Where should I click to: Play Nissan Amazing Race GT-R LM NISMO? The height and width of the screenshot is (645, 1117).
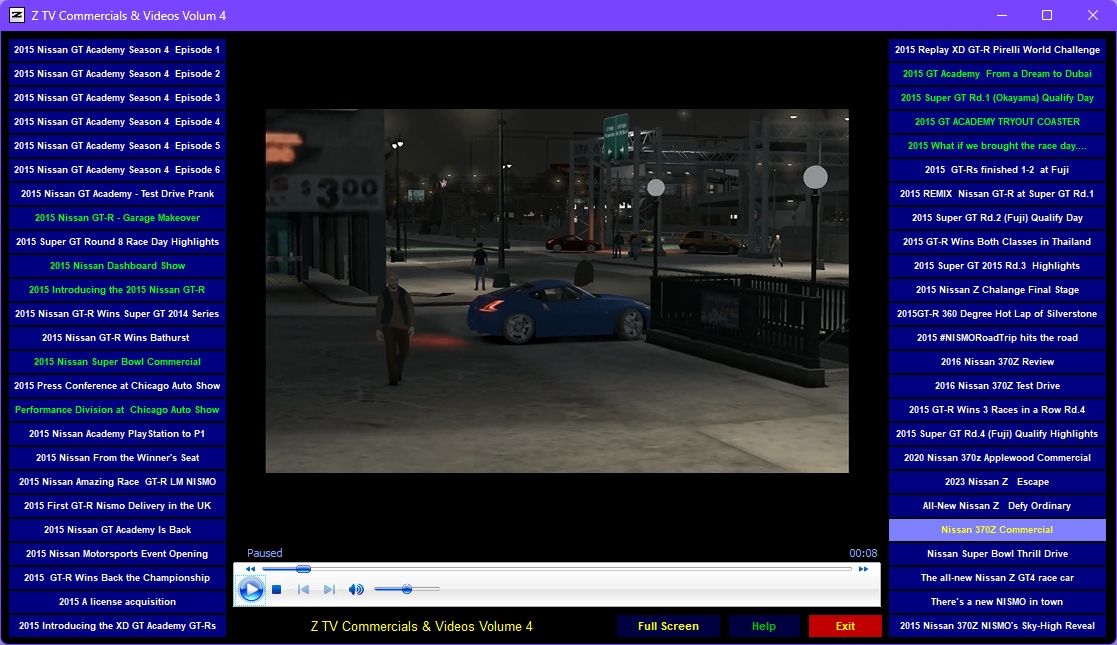point(118,482)
